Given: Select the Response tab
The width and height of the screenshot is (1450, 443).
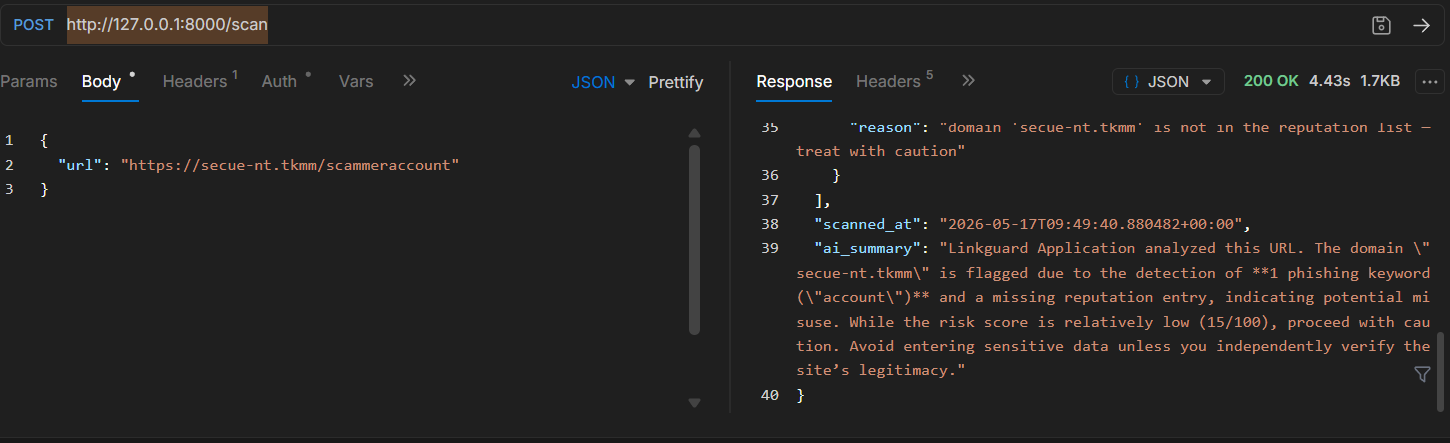Looking at the screenshot, I should [x=794, y=82].
